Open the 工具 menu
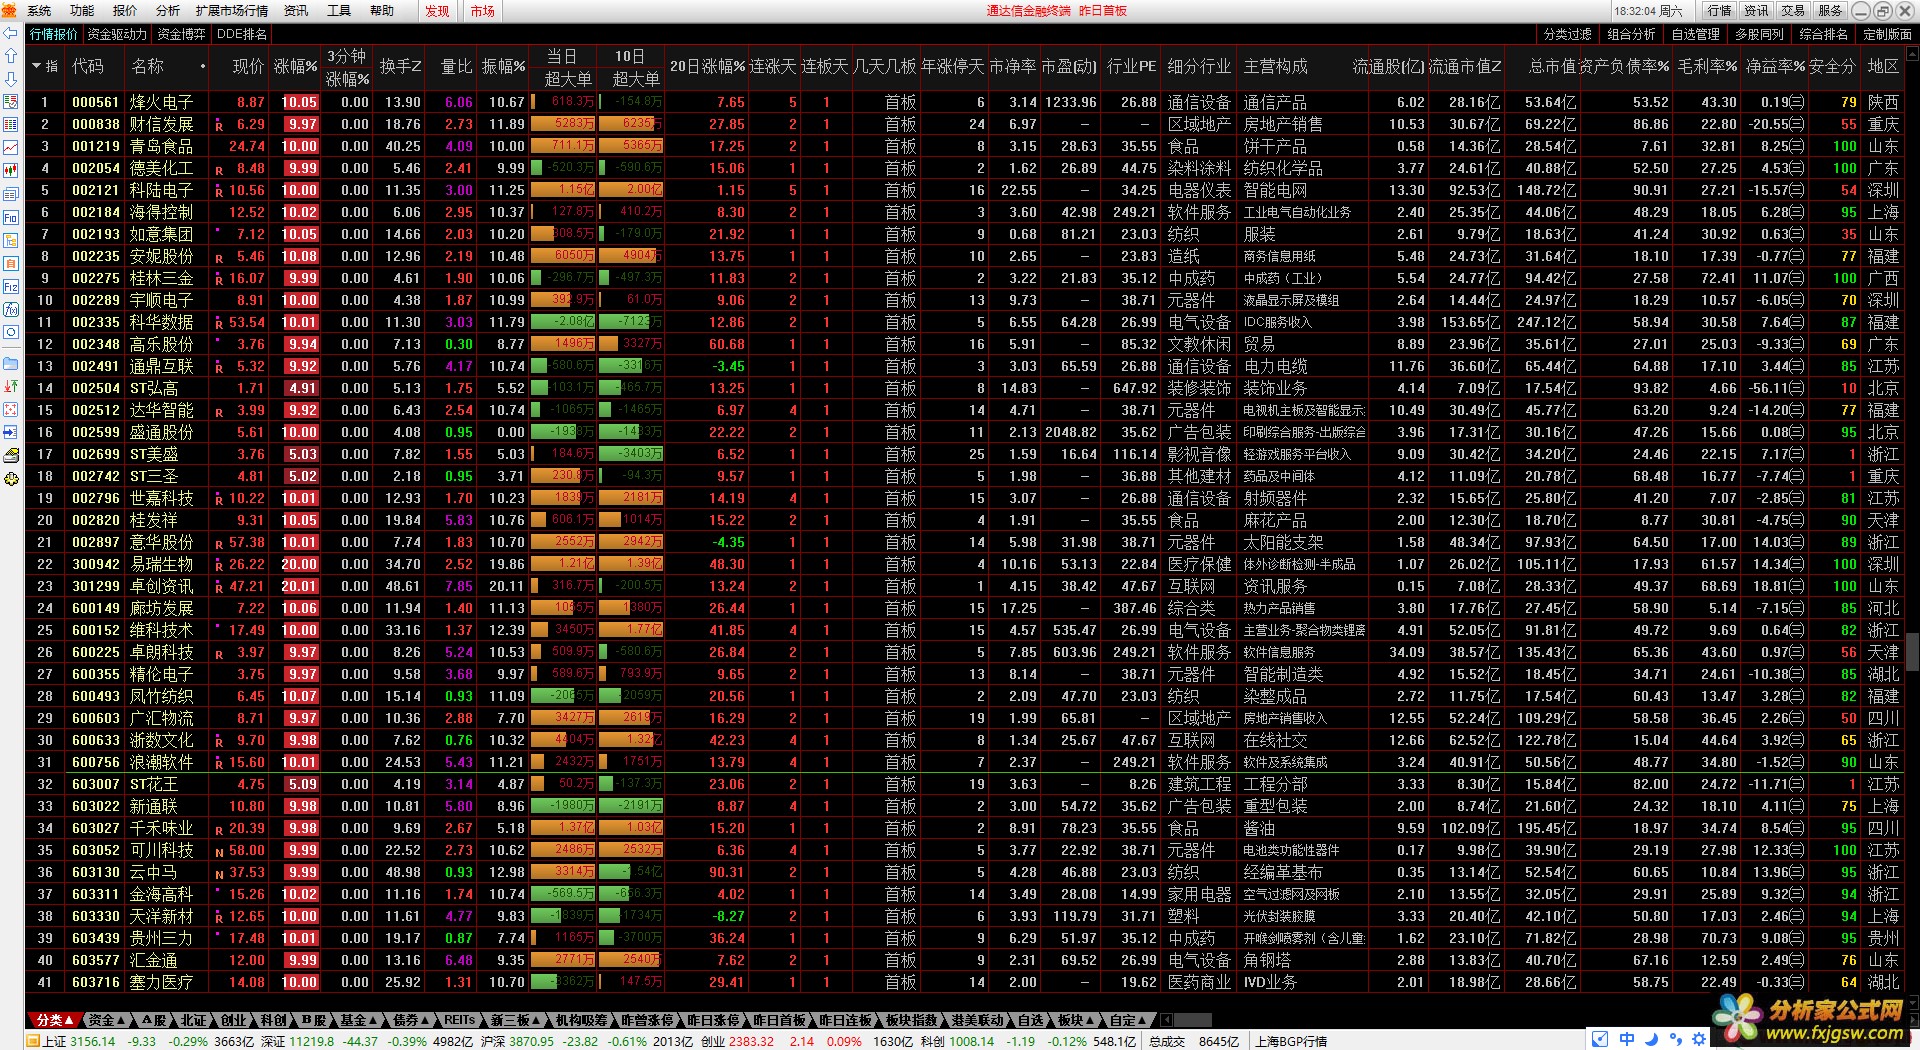 tap(339, 11)
